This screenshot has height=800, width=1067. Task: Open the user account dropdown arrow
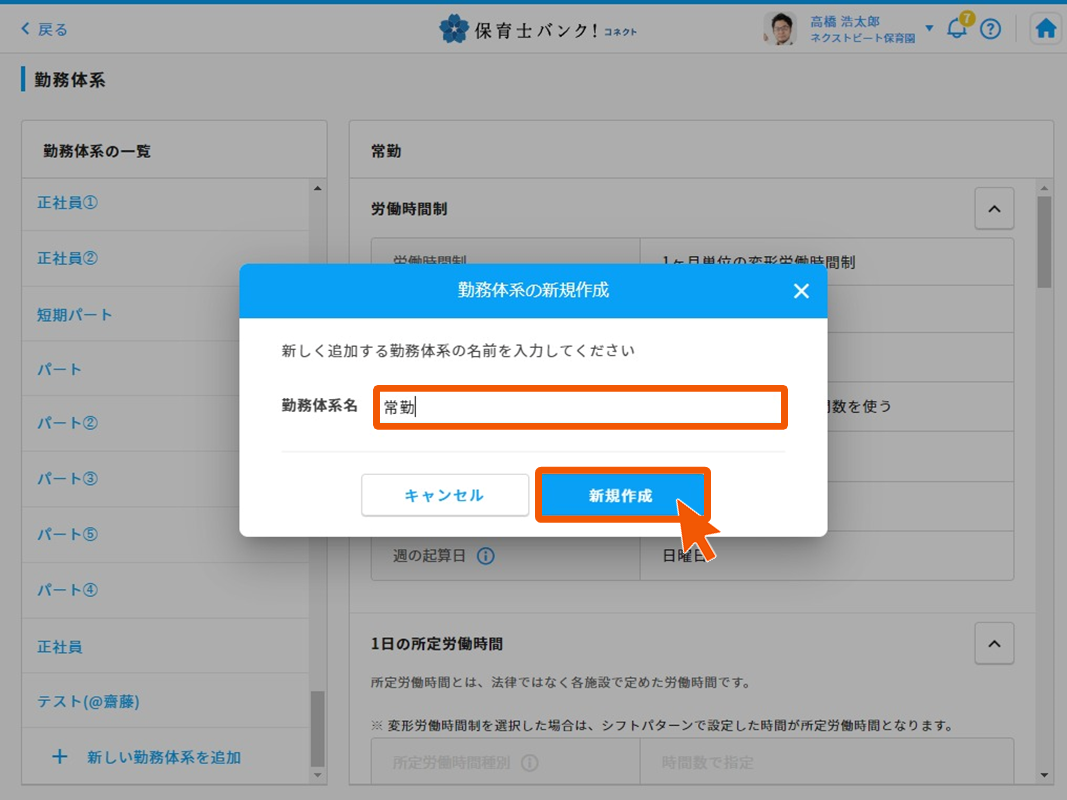tap(929, 28)
